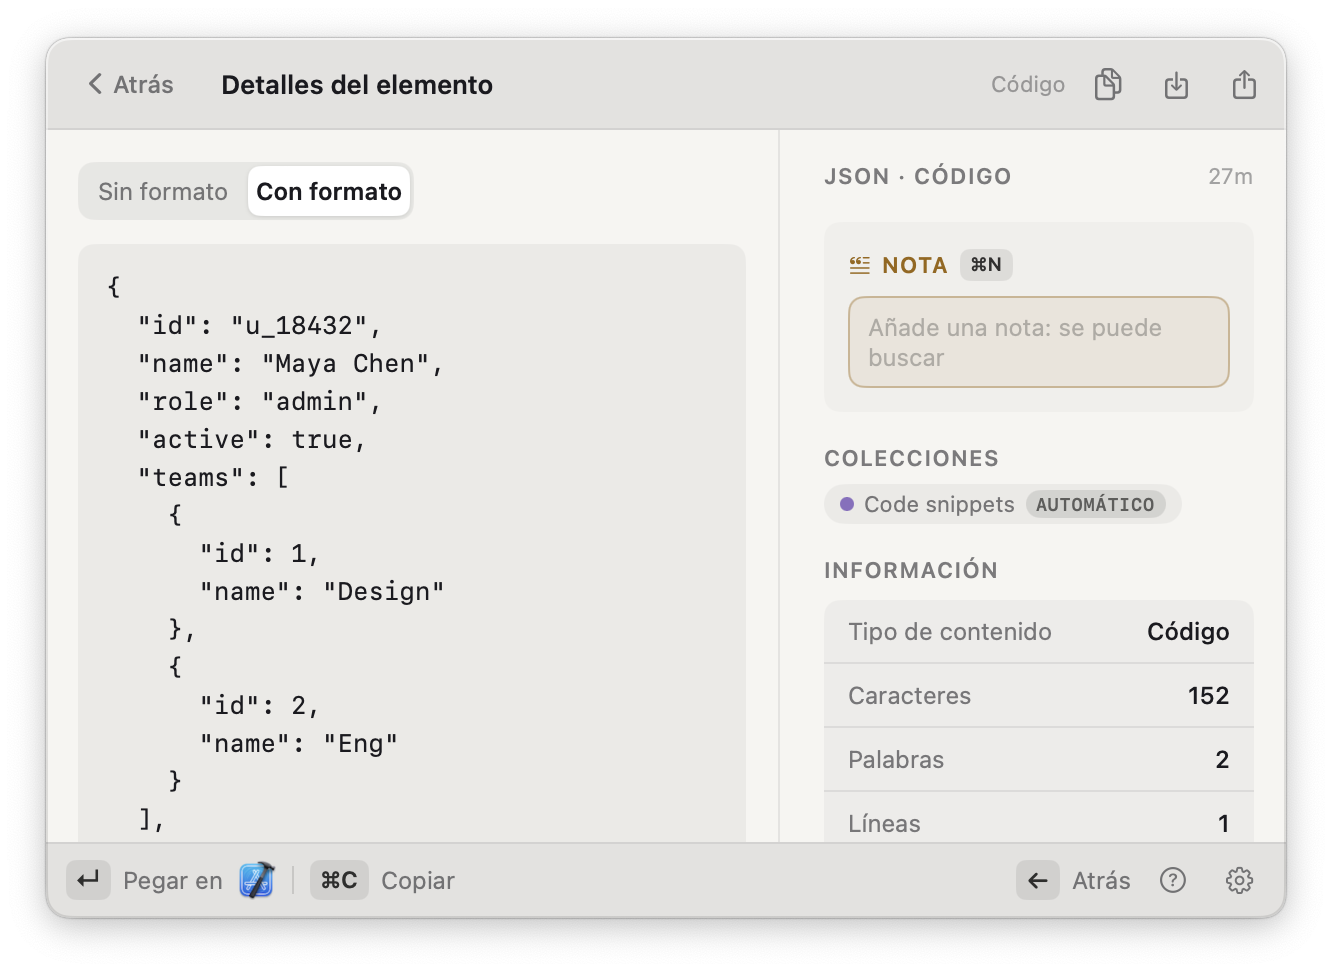Click the Return key icon beside Pegar en
The width and height of the screenshot is (1332, 972).
[89, 880]
